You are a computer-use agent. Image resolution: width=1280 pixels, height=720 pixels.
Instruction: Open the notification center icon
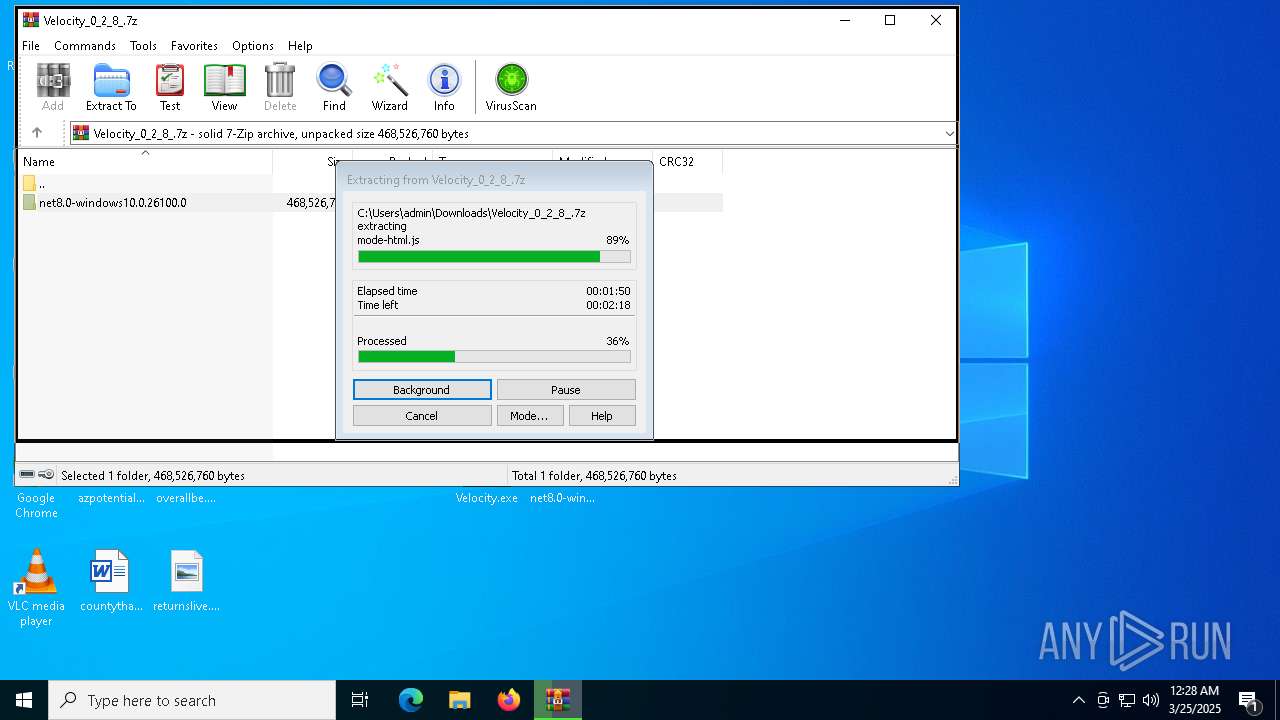point(1249,700)
